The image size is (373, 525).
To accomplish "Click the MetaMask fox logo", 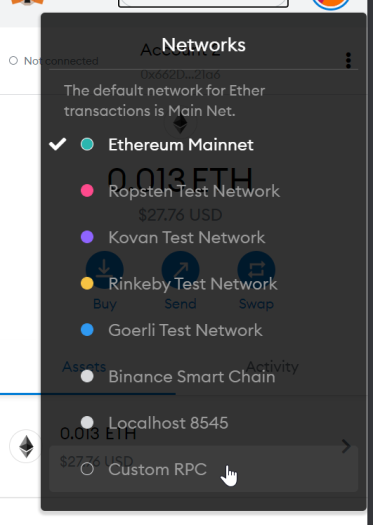I will click(27, 2).
